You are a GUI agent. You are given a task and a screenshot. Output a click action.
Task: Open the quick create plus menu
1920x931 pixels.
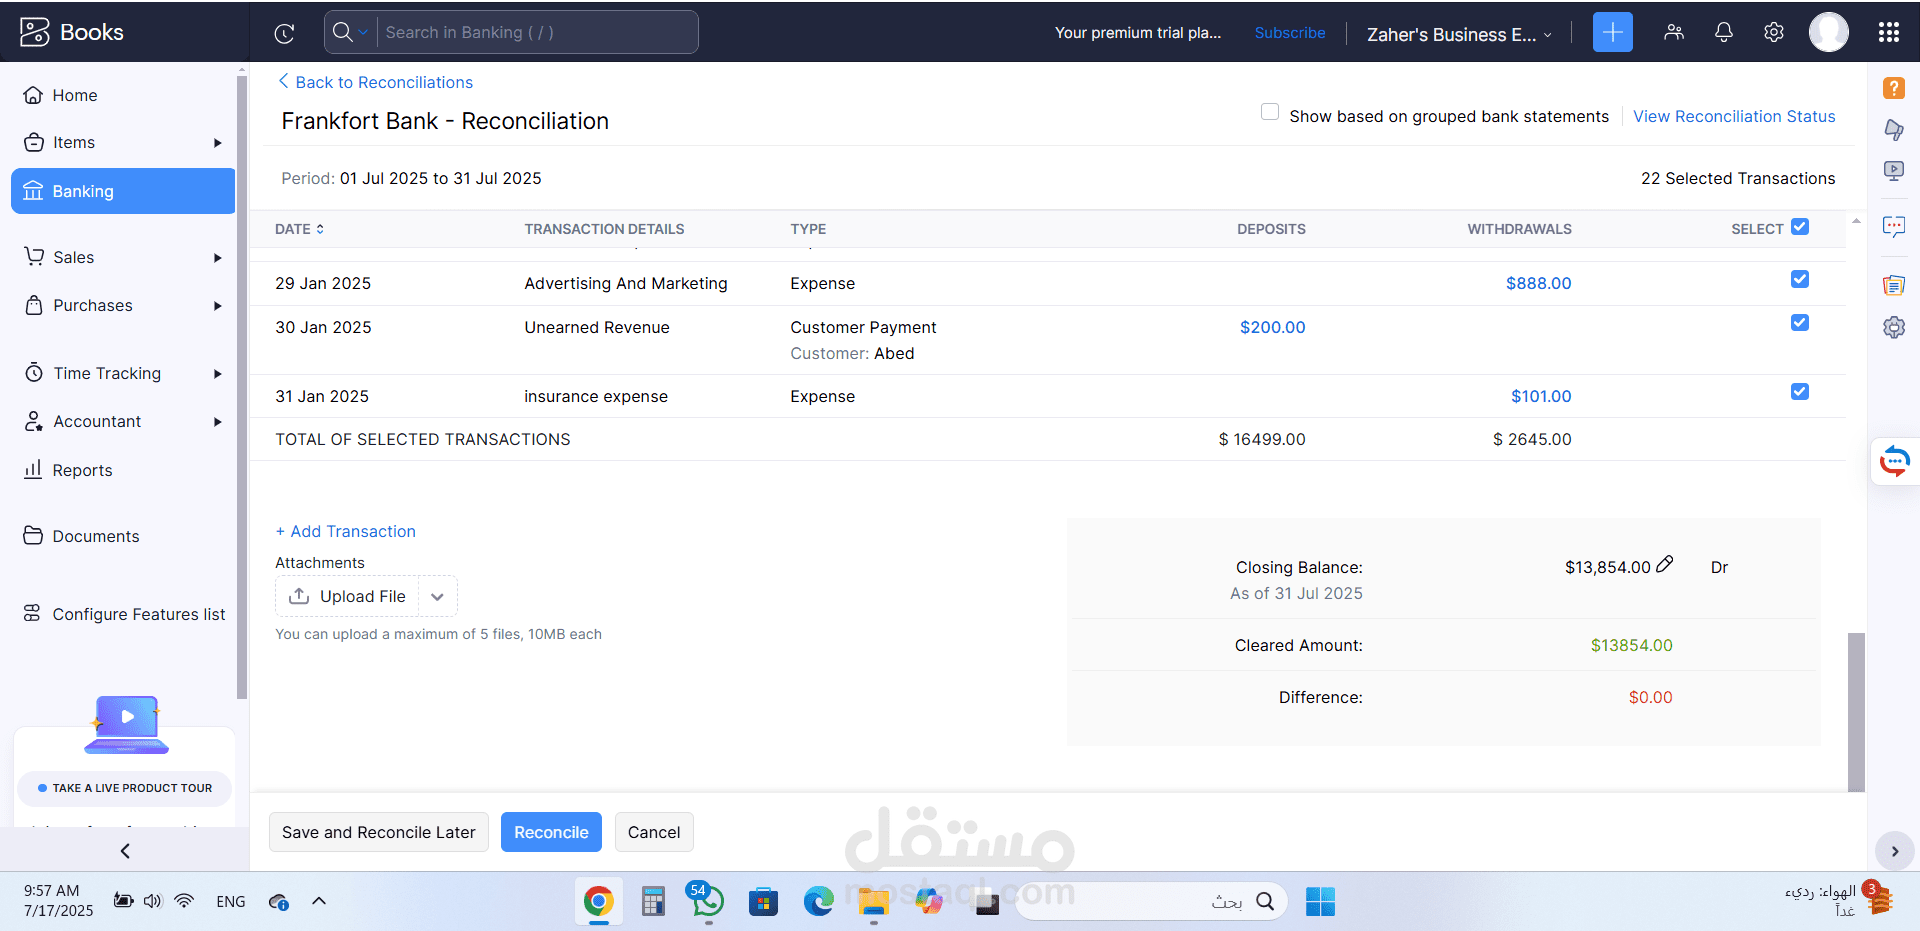[x=1612, y=32]
